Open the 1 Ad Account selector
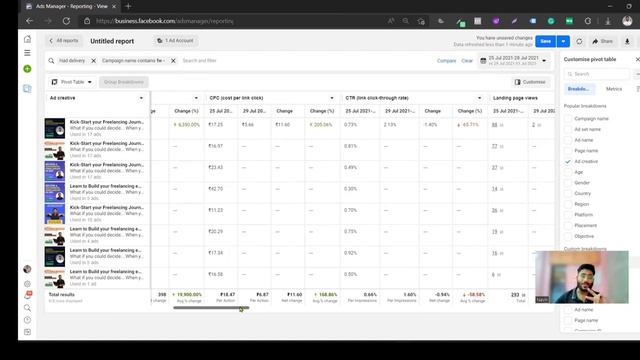This screenshot has width=640, height=360. coord(175,41)
